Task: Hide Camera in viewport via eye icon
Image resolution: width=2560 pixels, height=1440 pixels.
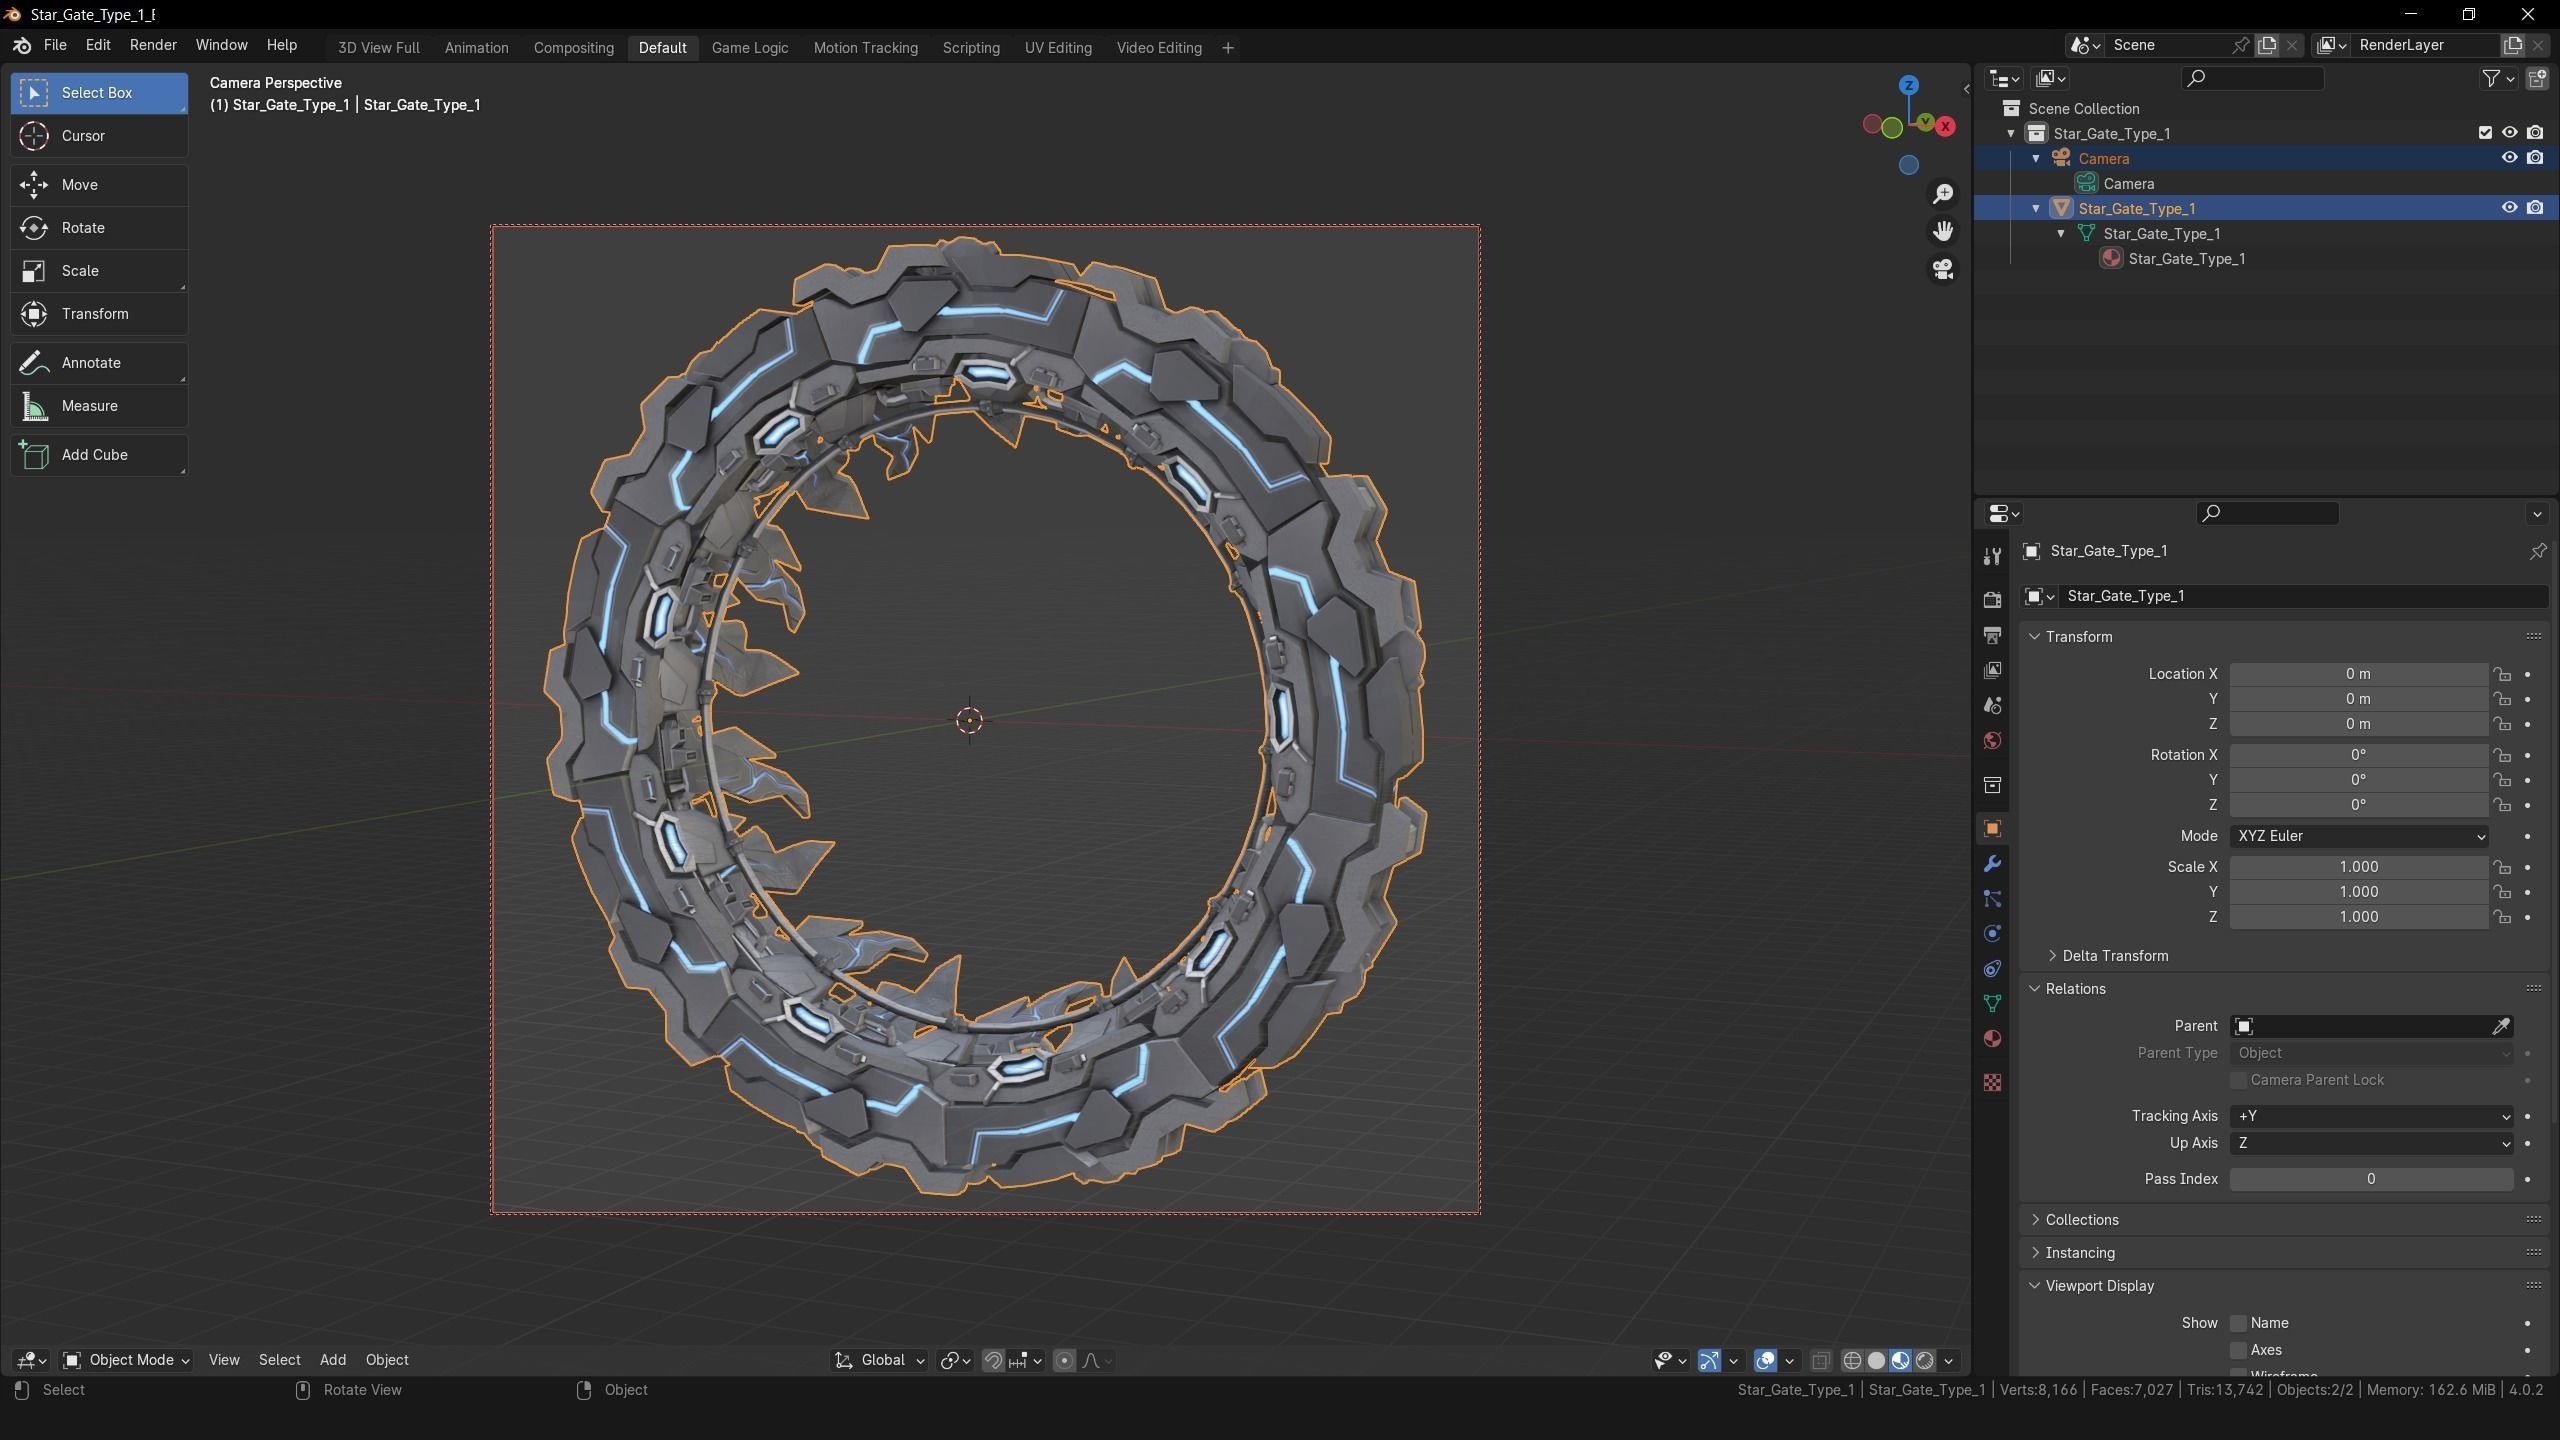Action: tap(2509, 158)
